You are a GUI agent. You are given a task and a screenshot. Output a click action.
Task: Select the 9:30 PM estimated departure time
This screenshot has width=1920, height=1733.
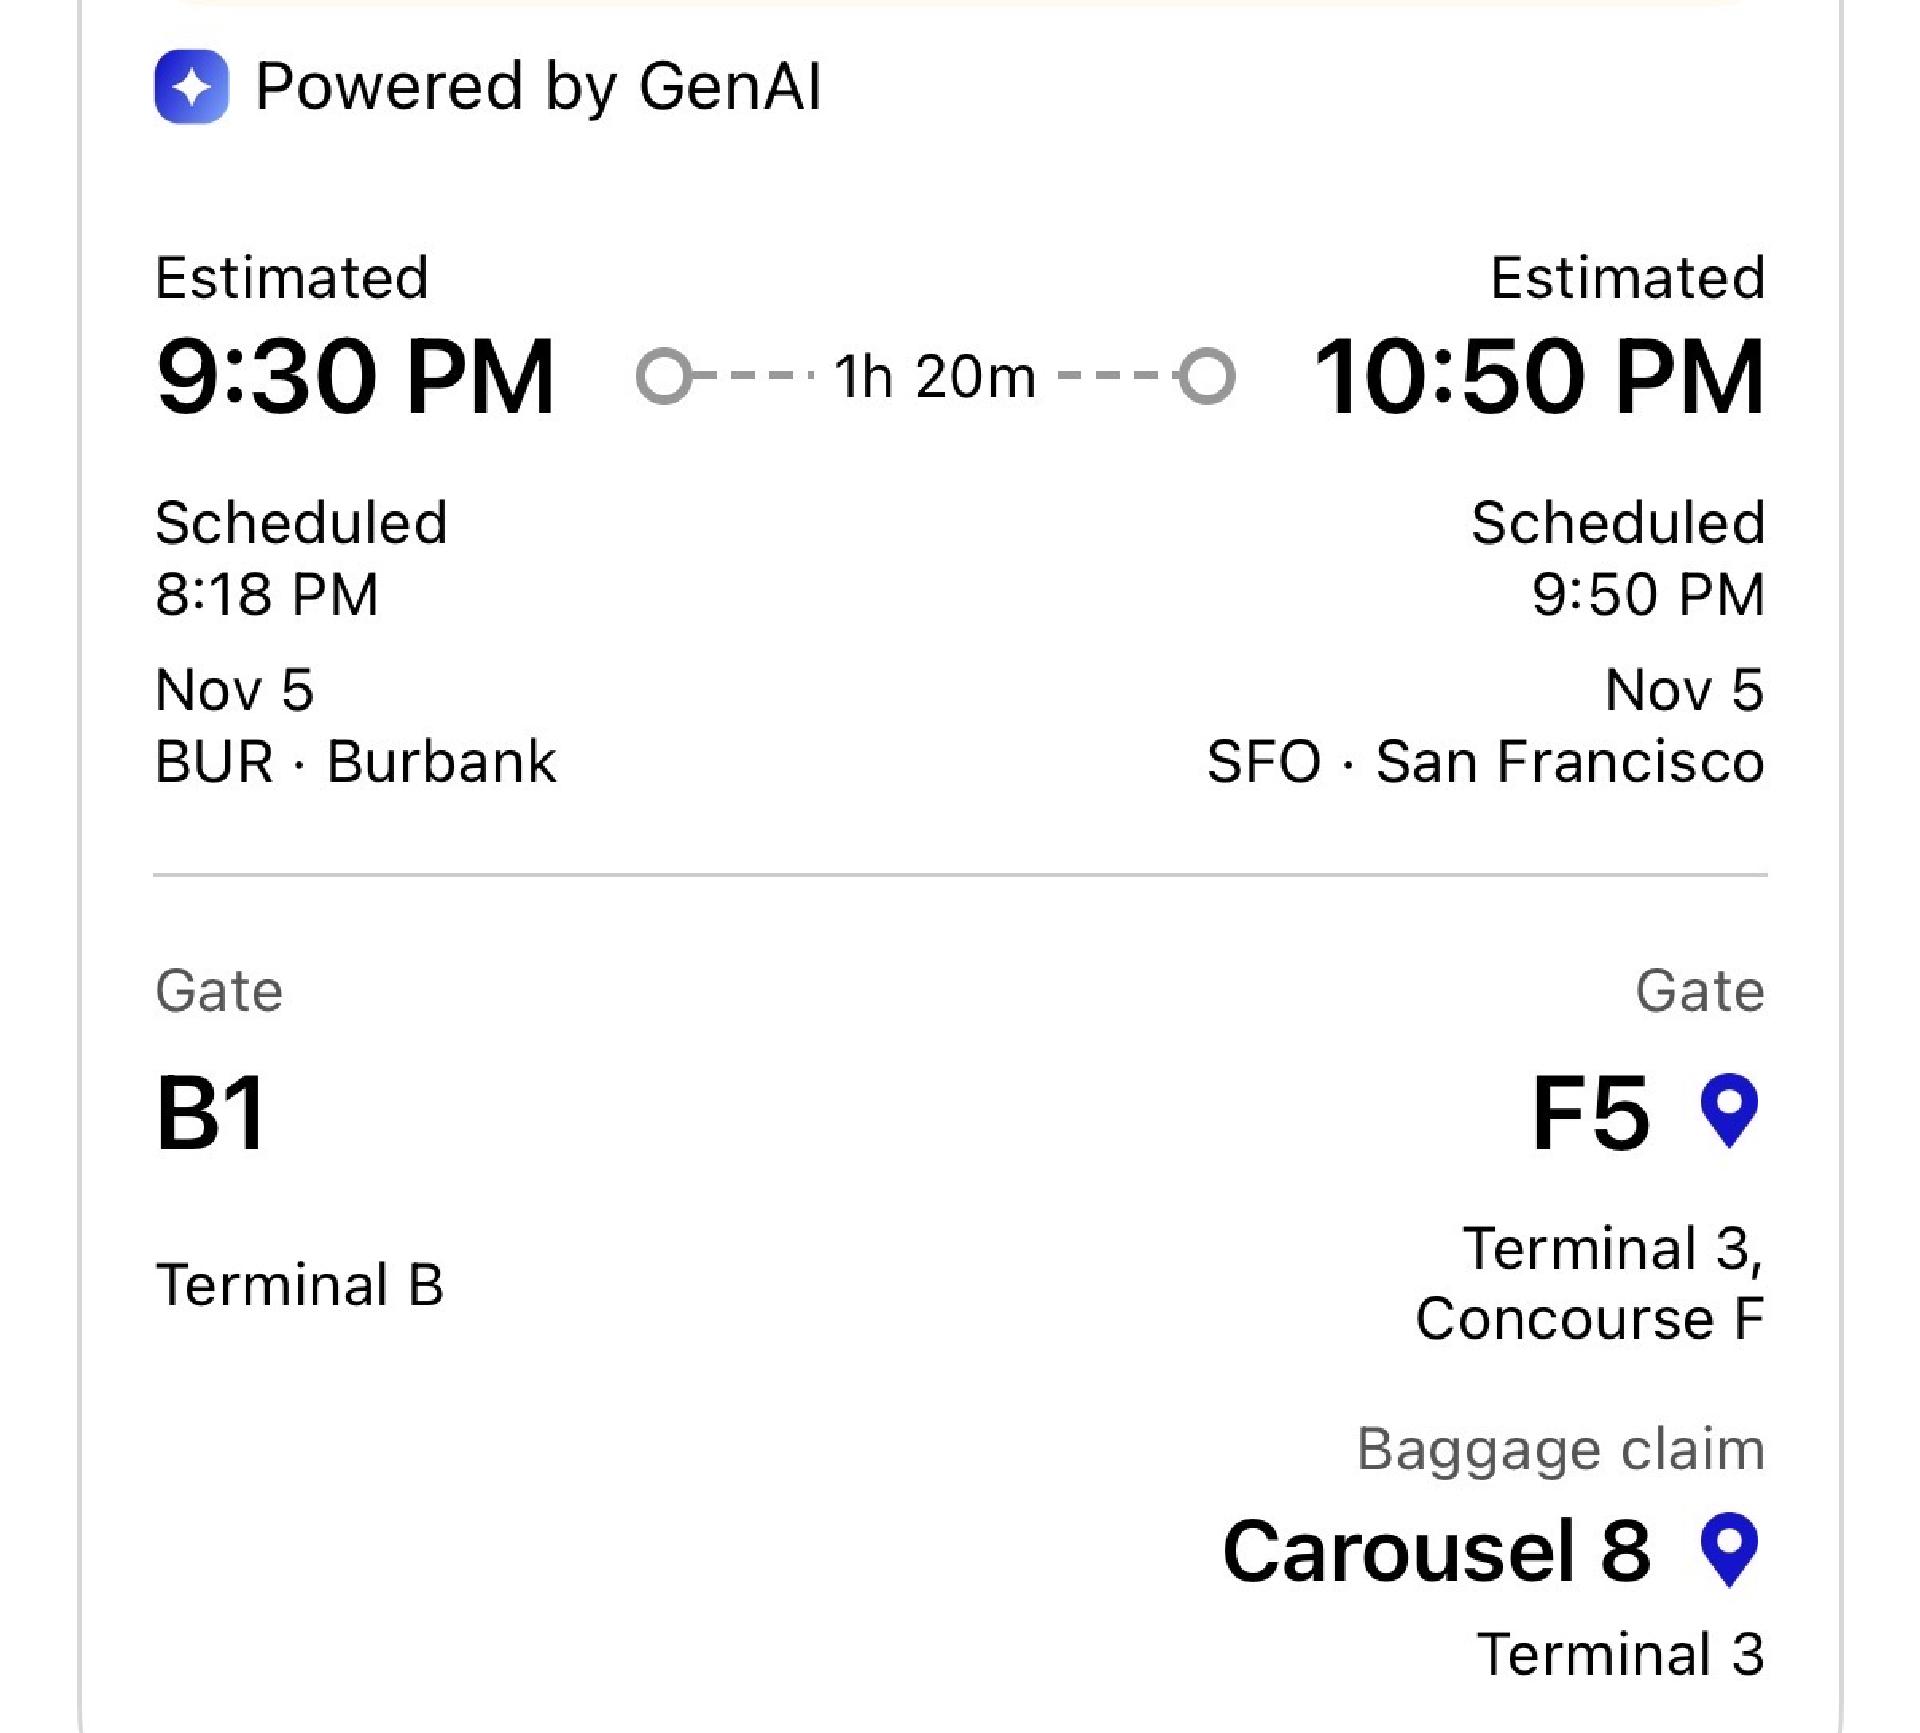pos(355,377)
